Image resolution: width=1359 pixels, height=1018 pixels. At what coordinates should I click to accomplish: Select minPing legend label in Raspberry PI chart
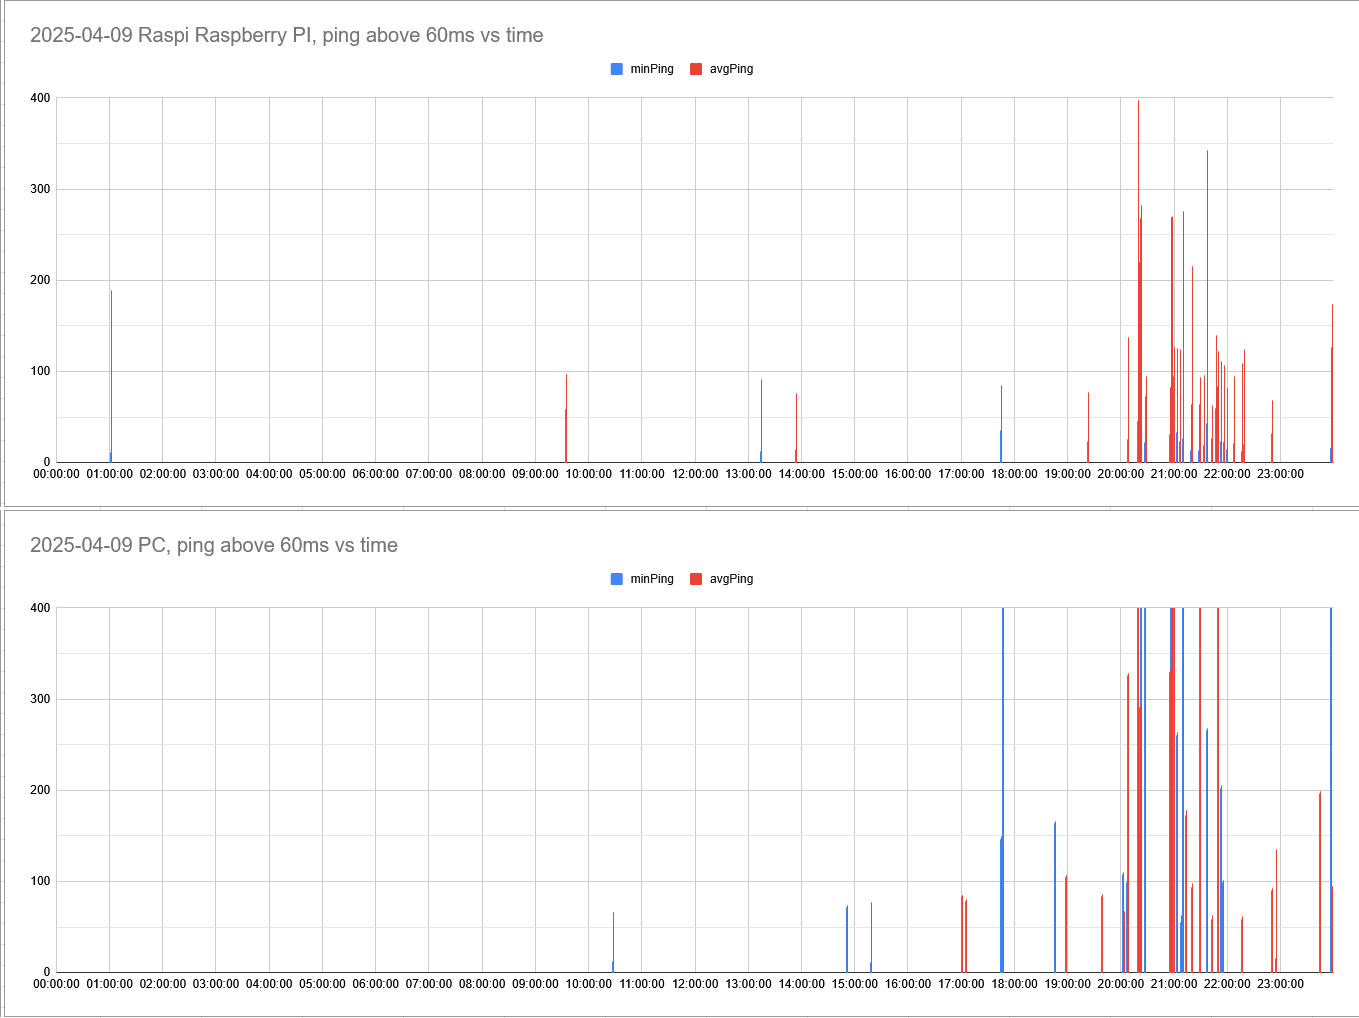pos(651,69)
